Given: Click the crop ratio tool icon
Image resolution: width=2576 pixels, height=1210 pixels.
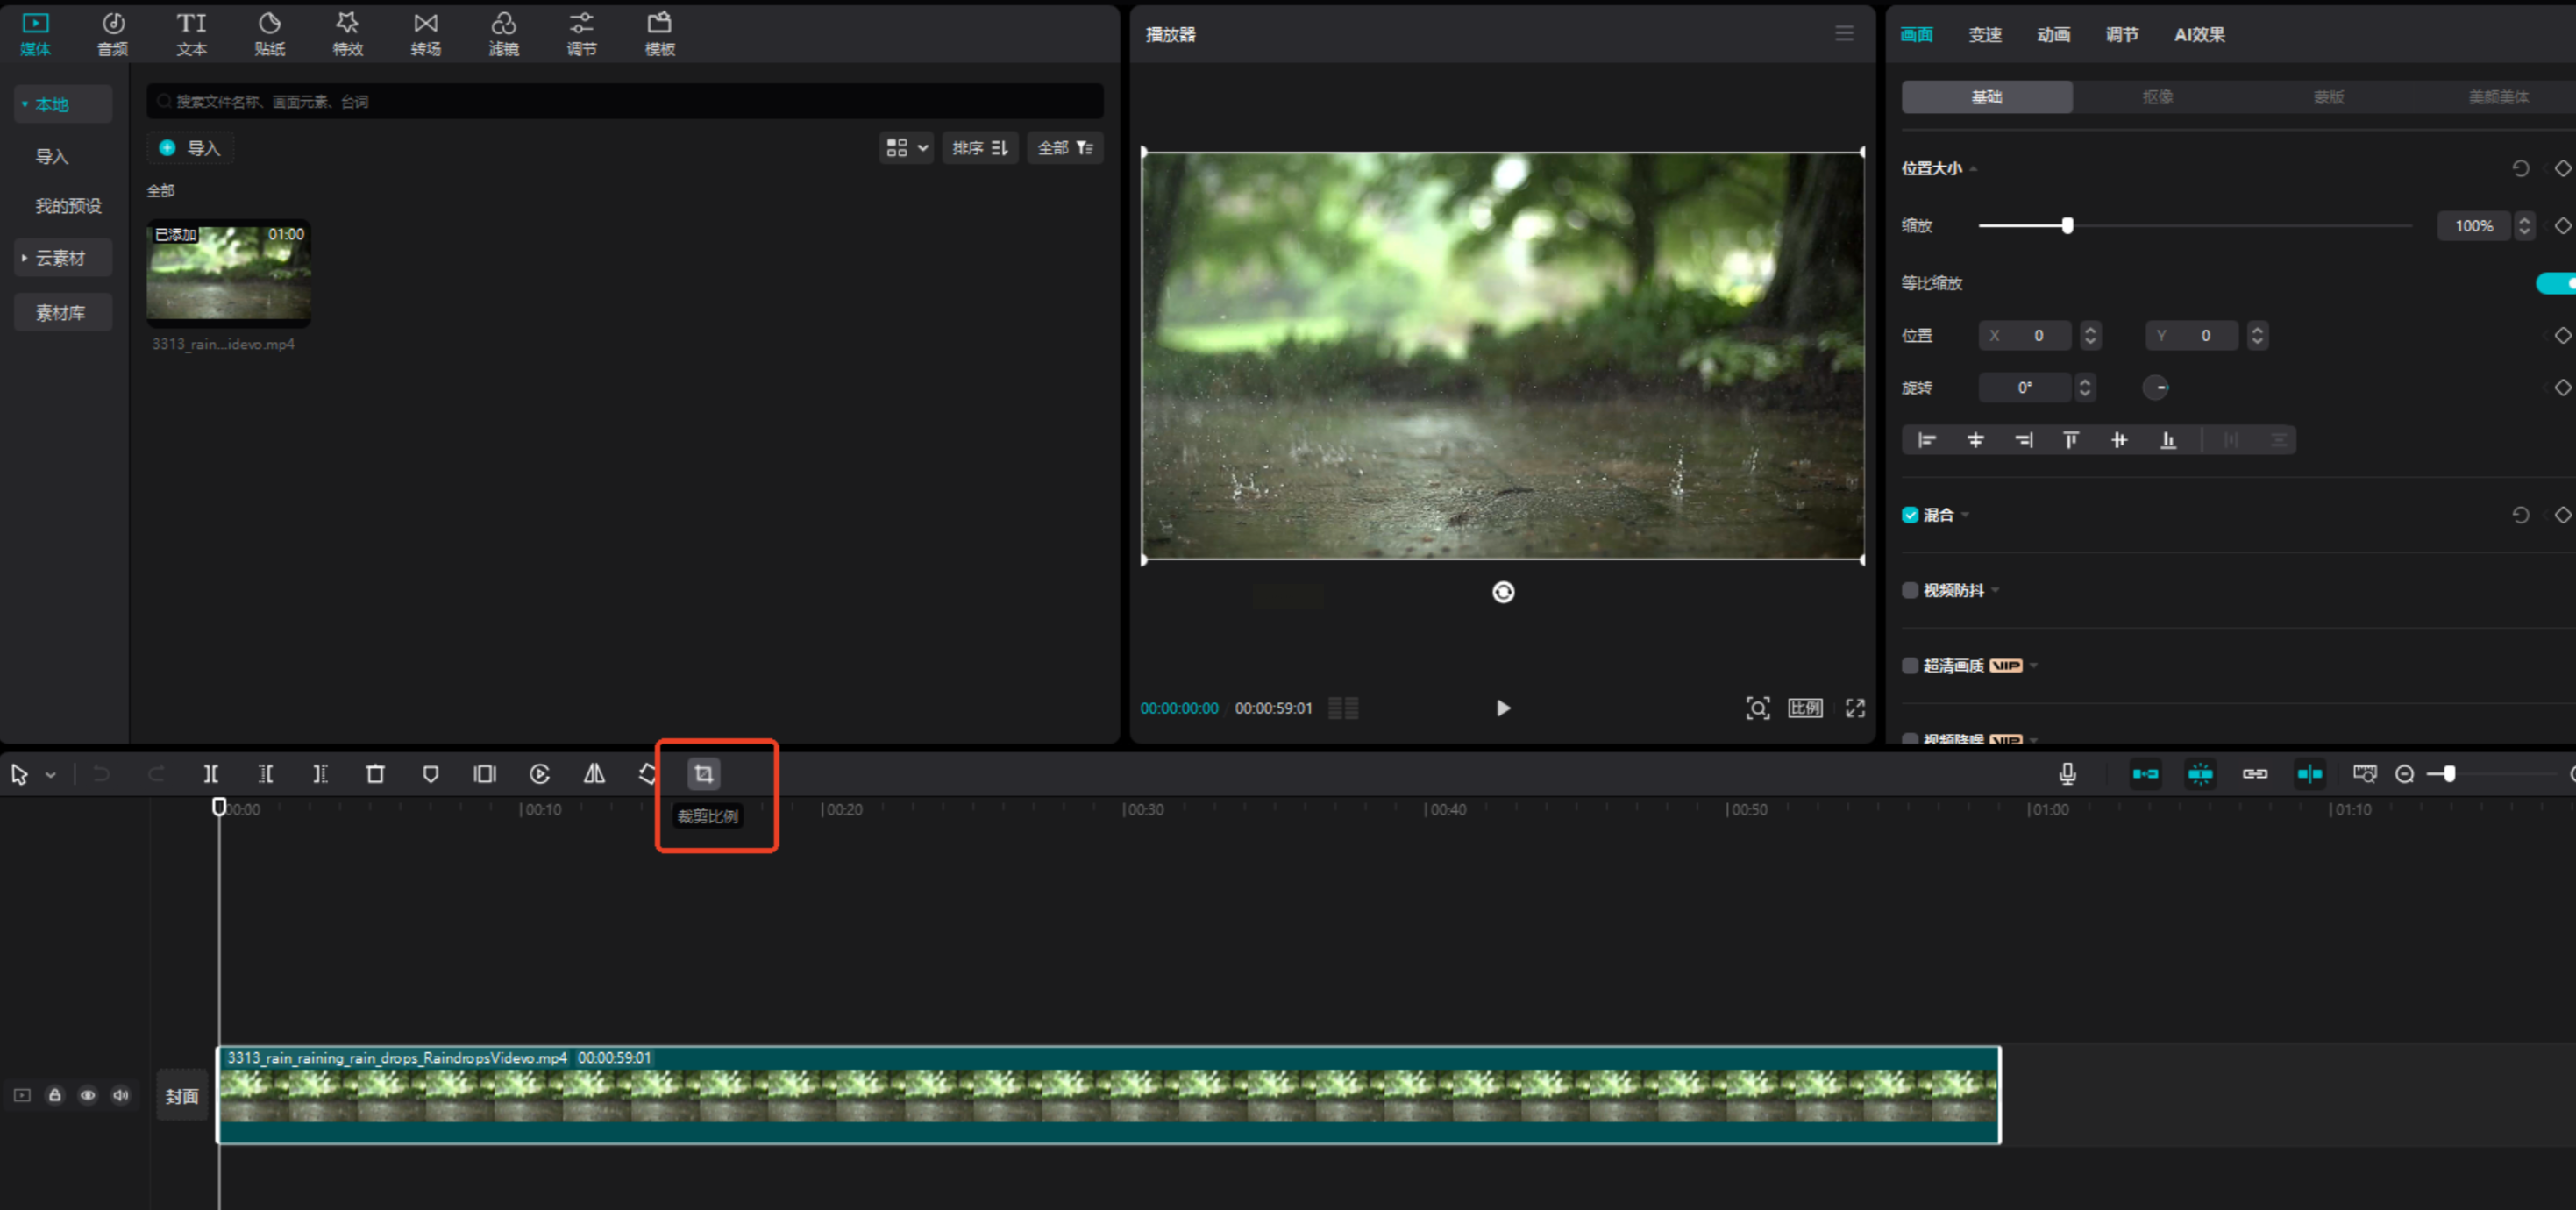Looking at the screenshot, I should (x=703, y=774).
